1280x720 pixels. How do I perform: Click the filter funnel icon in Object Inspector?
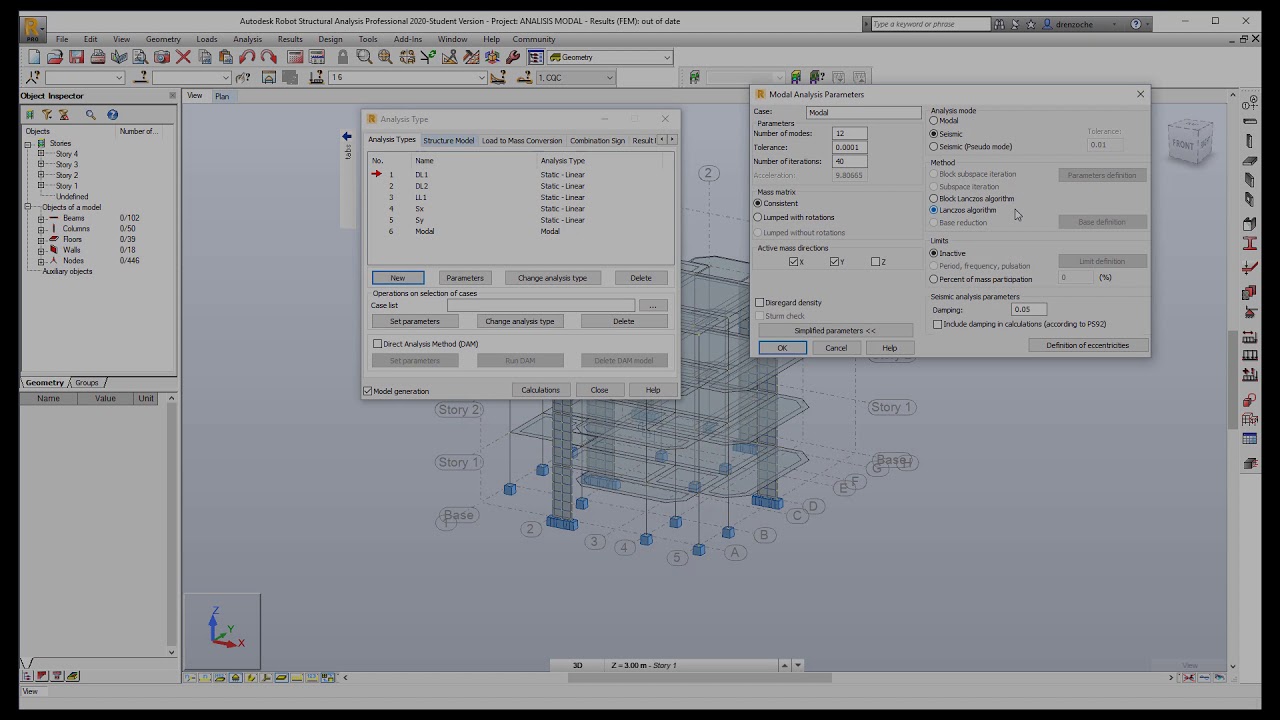tap(47, 115)
